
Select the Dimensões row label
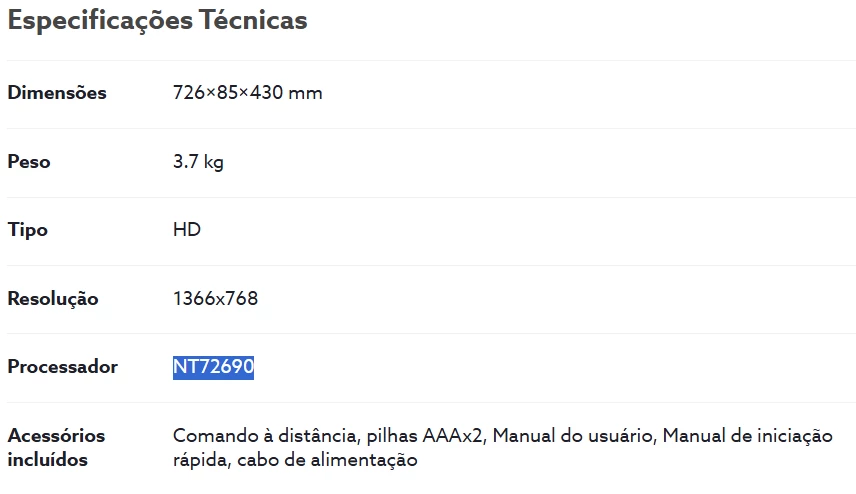(x=57, y=93)
